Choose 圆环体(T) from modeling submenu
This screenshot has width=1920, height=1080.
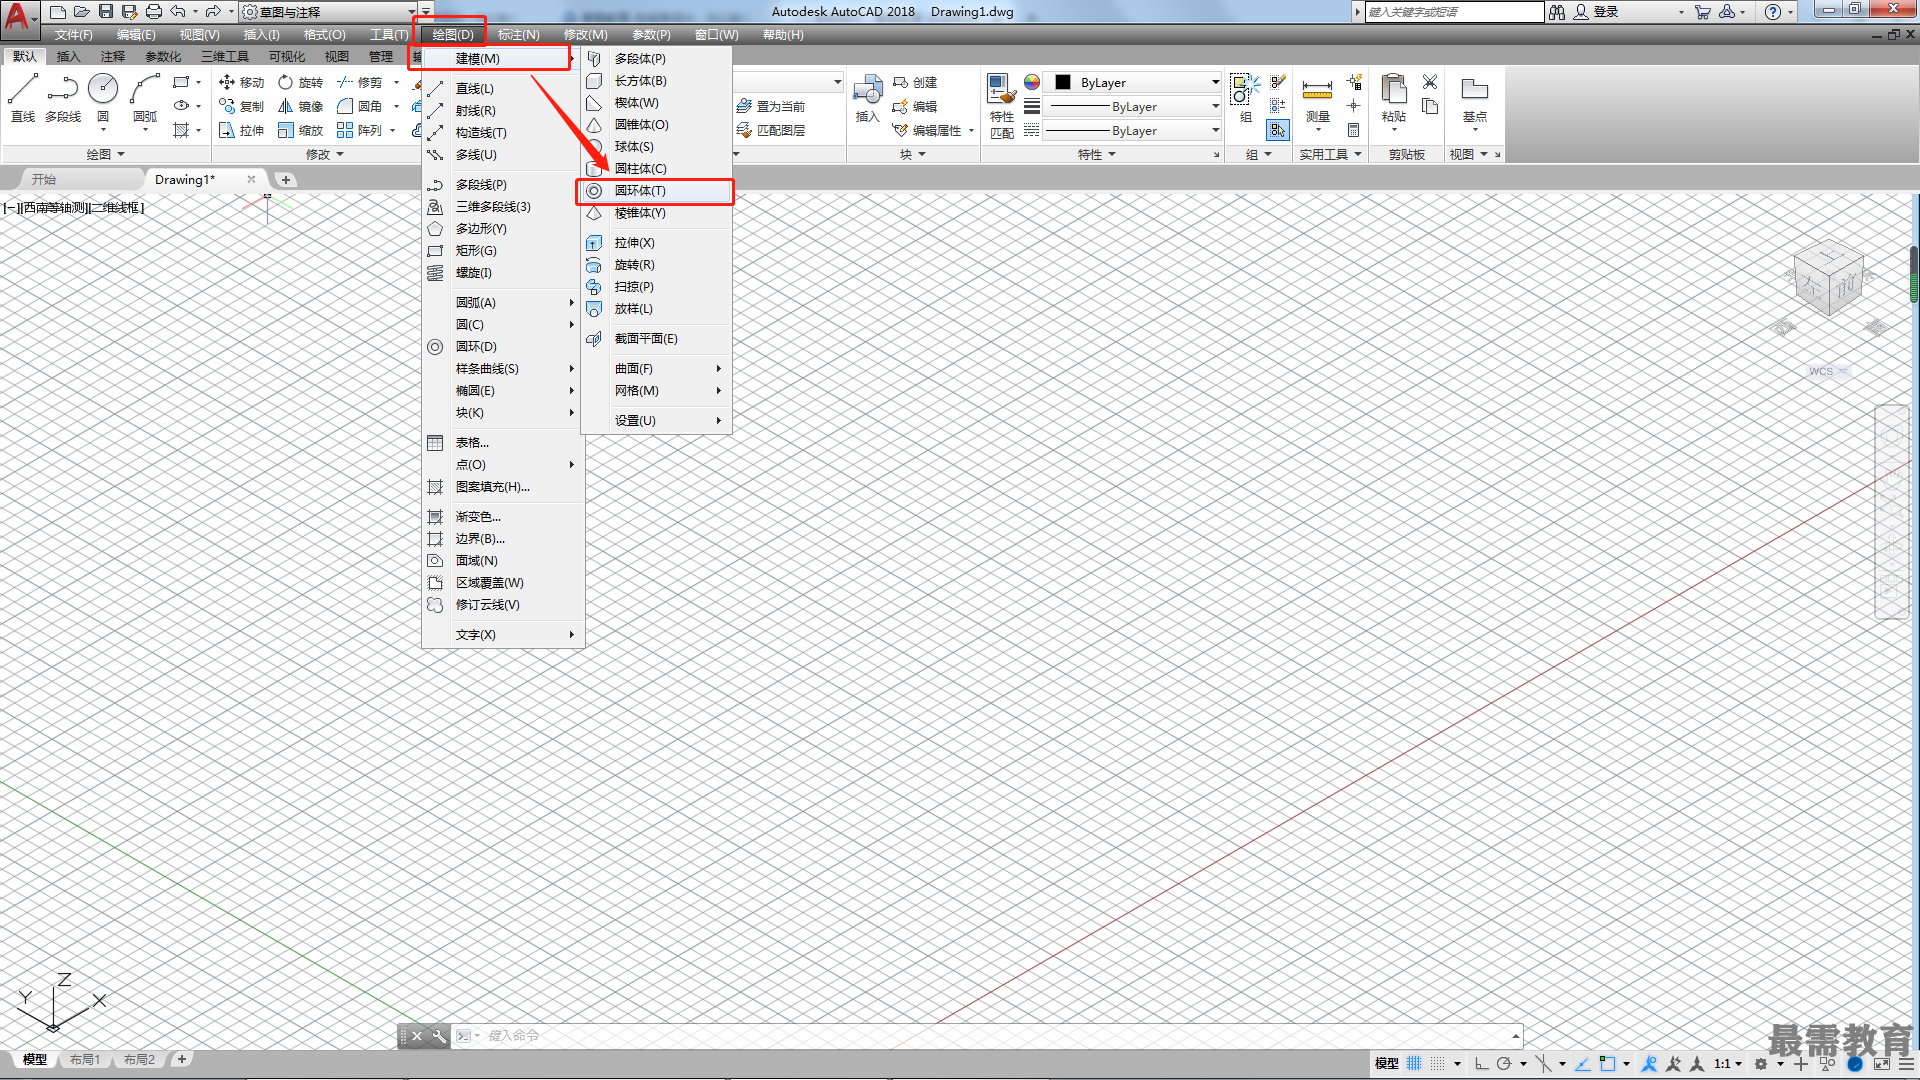[x=656, y=190]
